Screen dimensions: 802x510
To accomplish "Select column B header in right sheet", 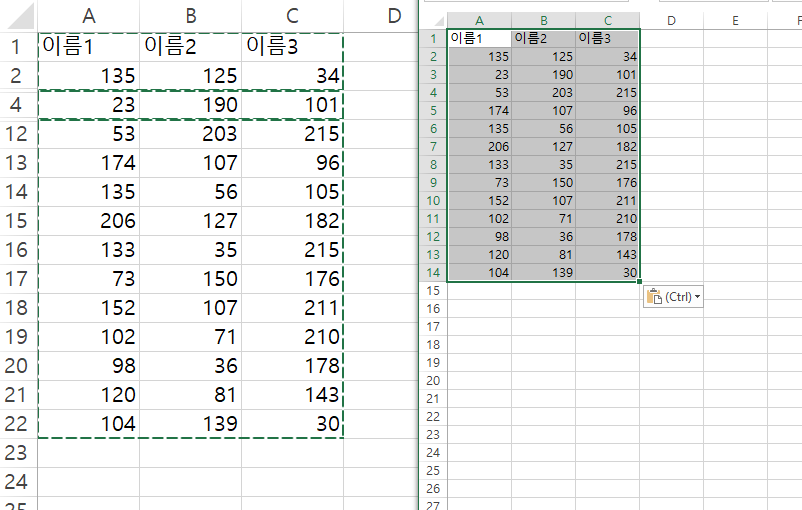I will pyautogui.click(x=543, y=20).
